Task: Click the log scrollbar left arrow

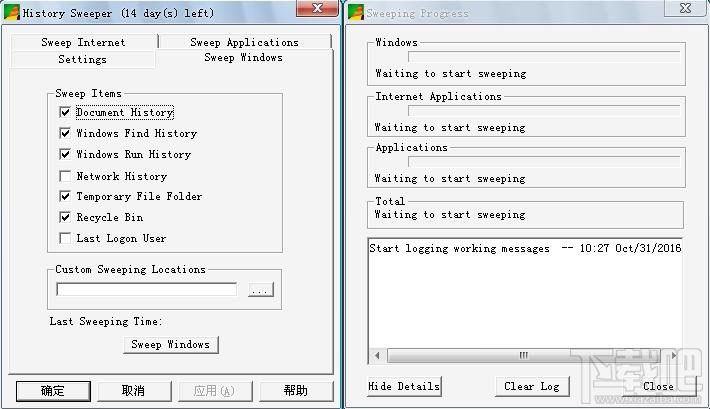Action: 378,356
